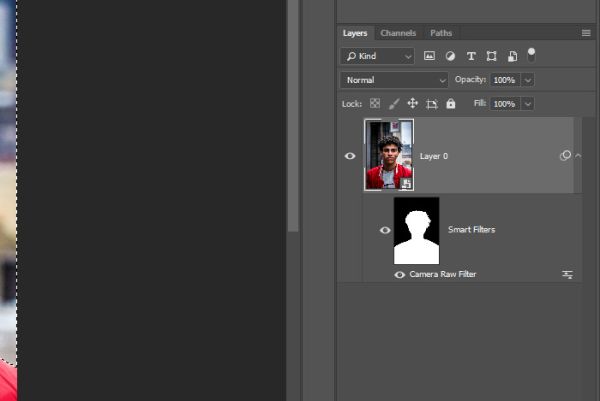Open Camera Raw Filter blending options icon
600x401 pixels.
click(x=567, y=274)
